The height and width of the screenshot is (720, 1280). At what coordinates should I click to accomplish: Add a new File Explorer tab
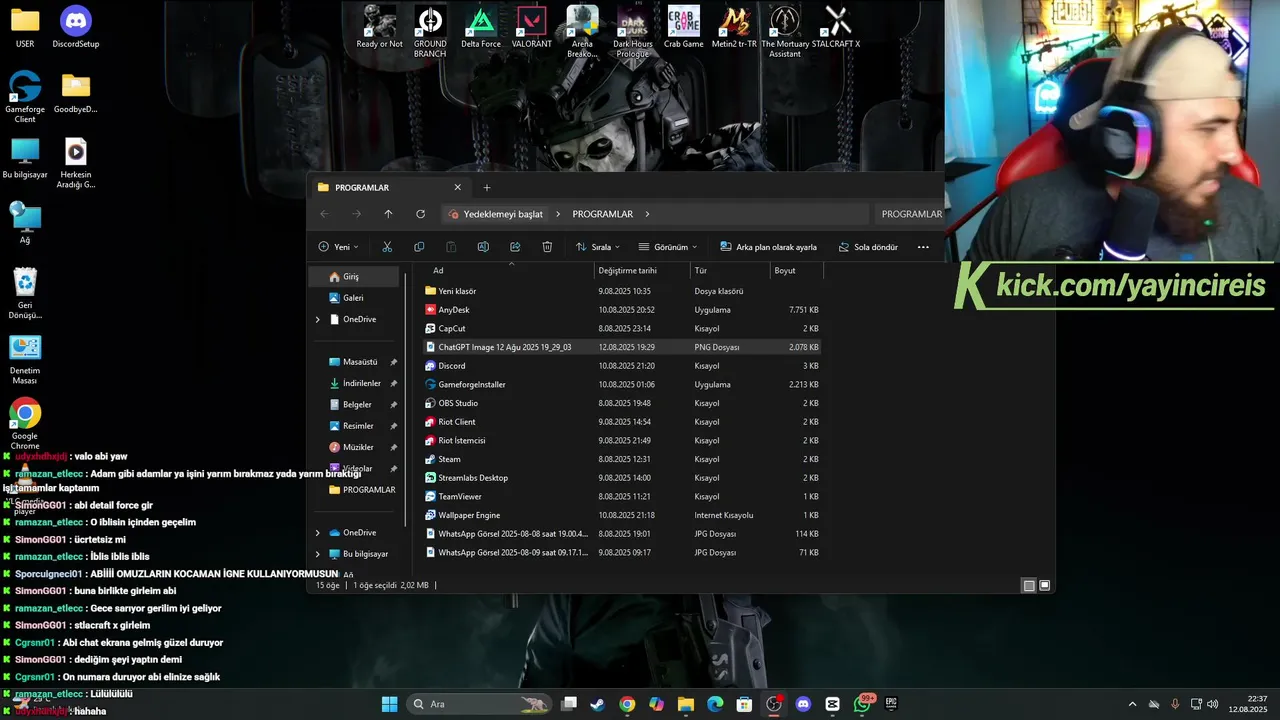click(487, 187)
